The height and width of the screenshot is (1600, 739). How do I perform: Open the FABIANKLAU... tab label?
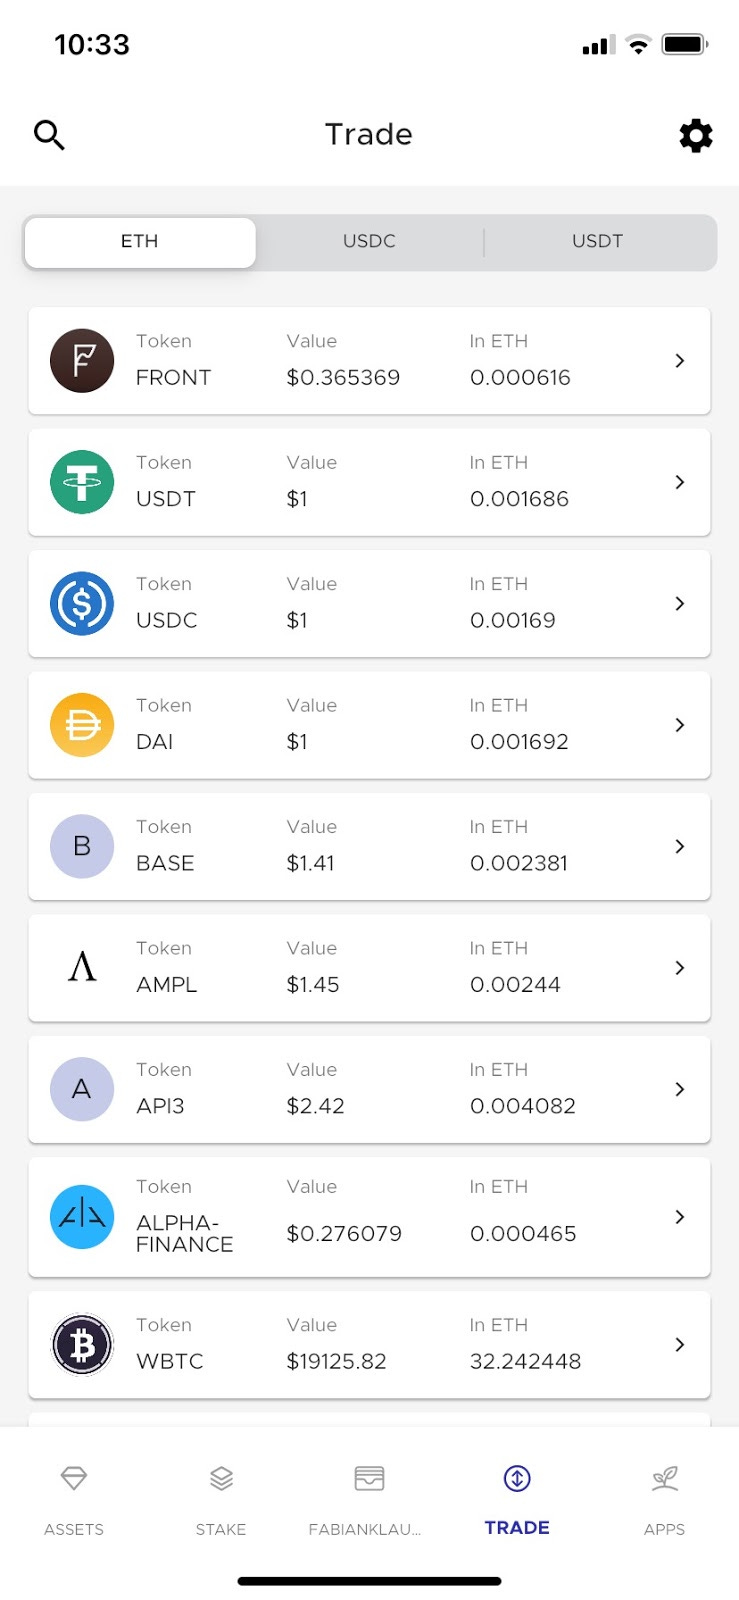(x=365, y=1529)
